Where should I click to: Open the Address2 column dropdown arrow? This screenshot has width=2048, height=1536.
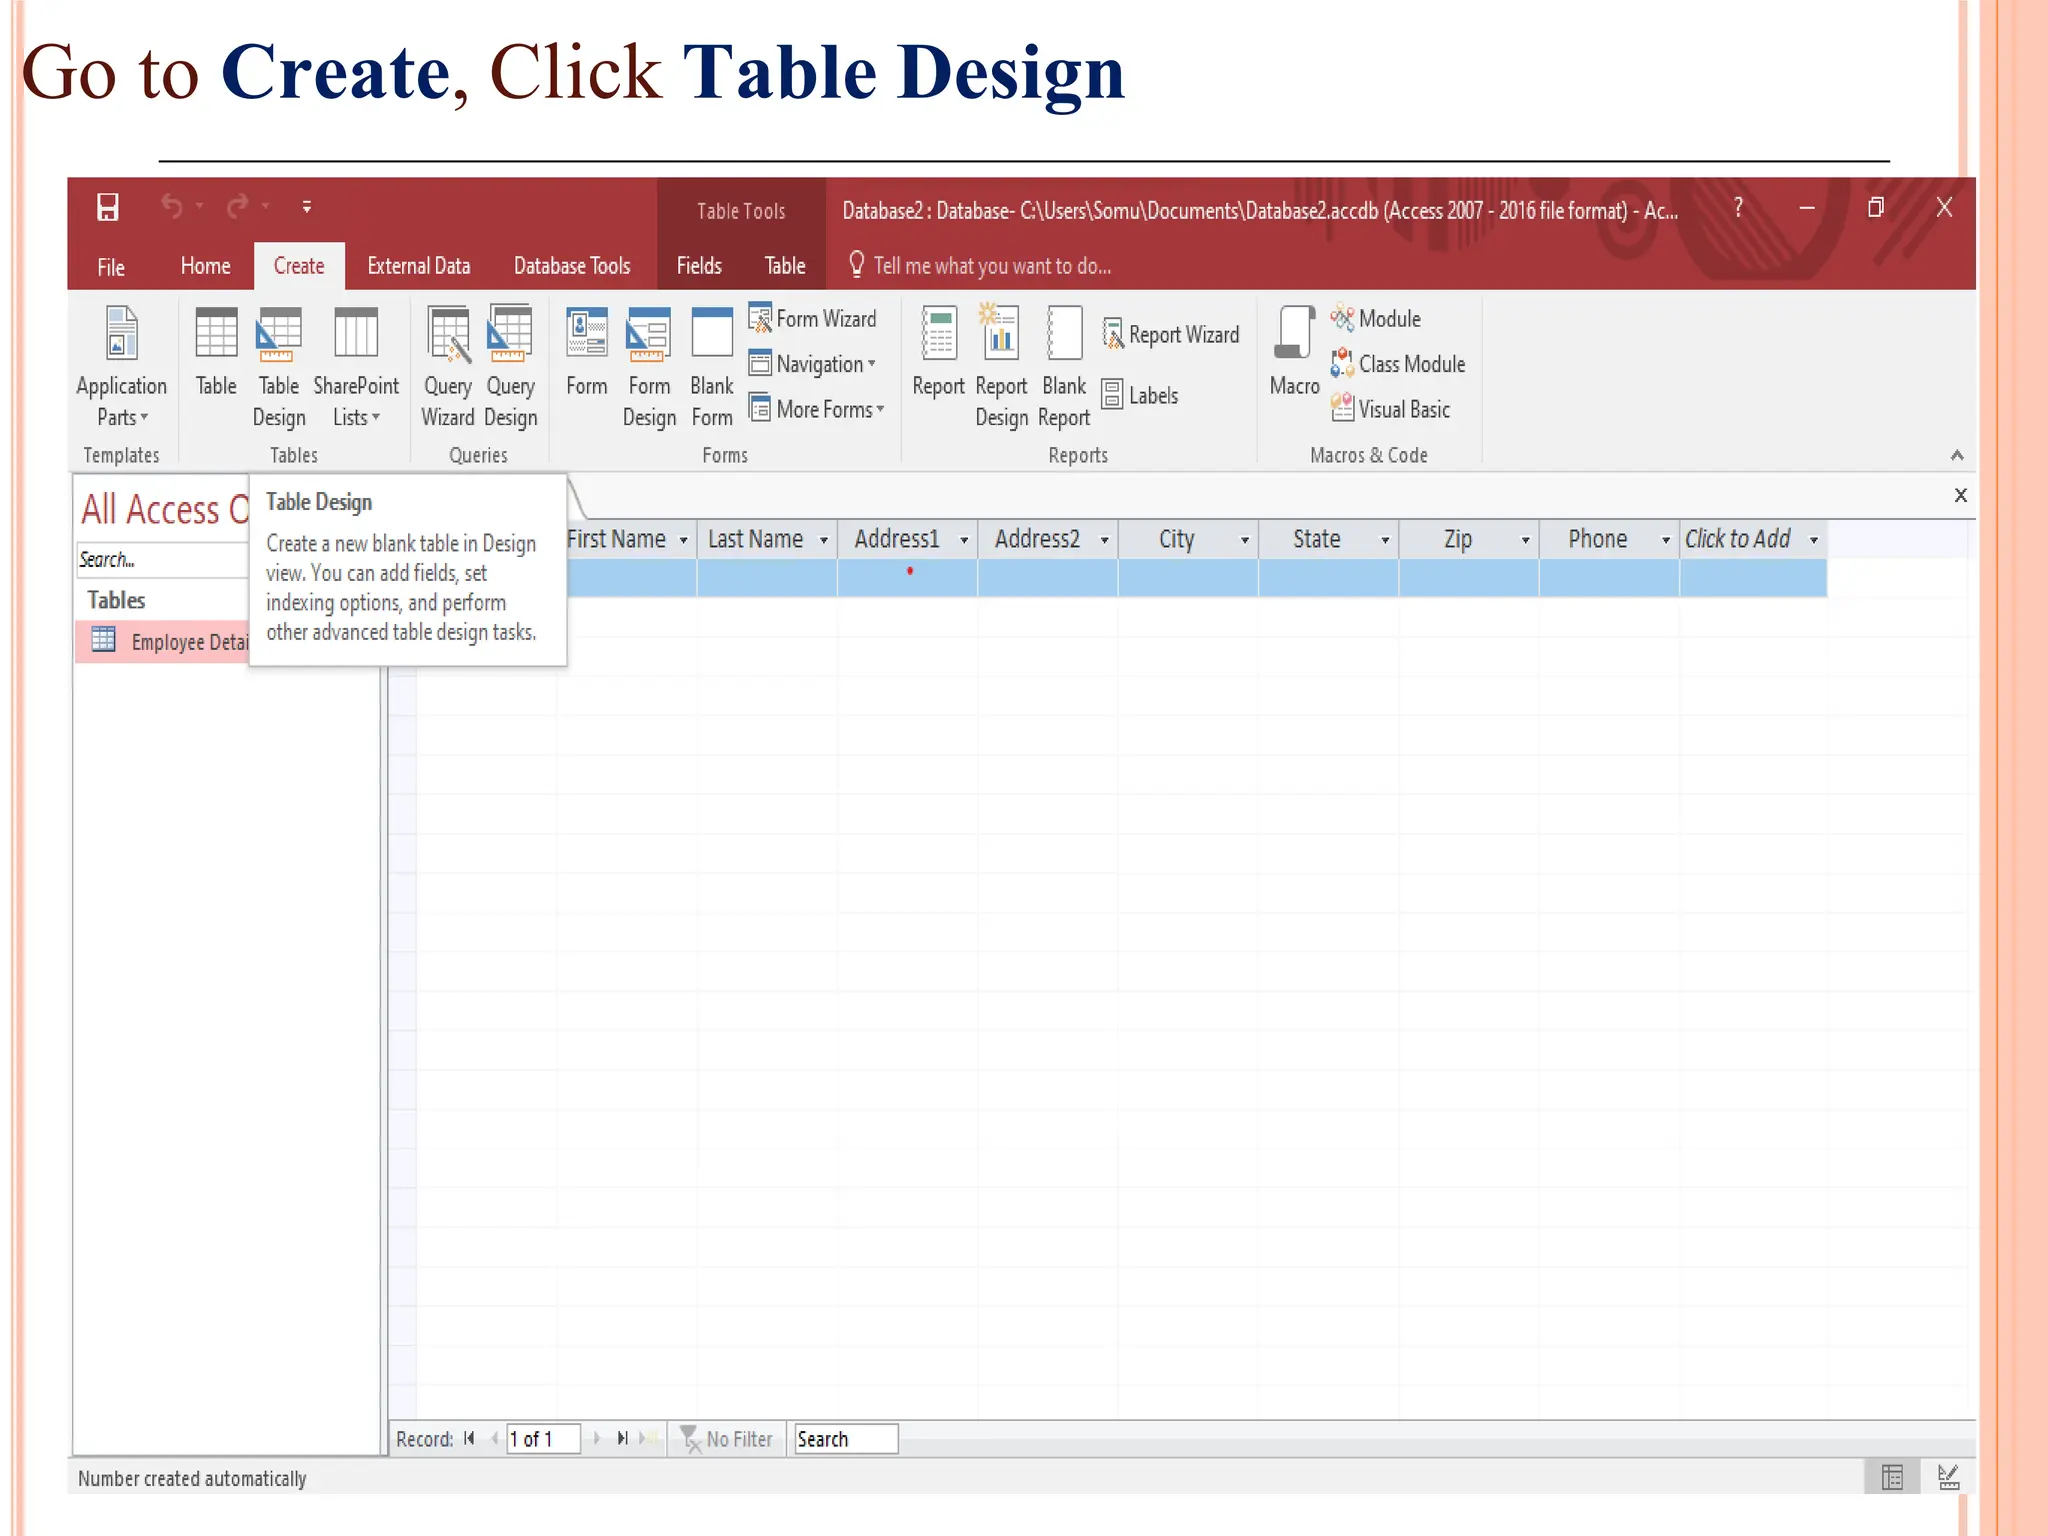click(1104, 540)
